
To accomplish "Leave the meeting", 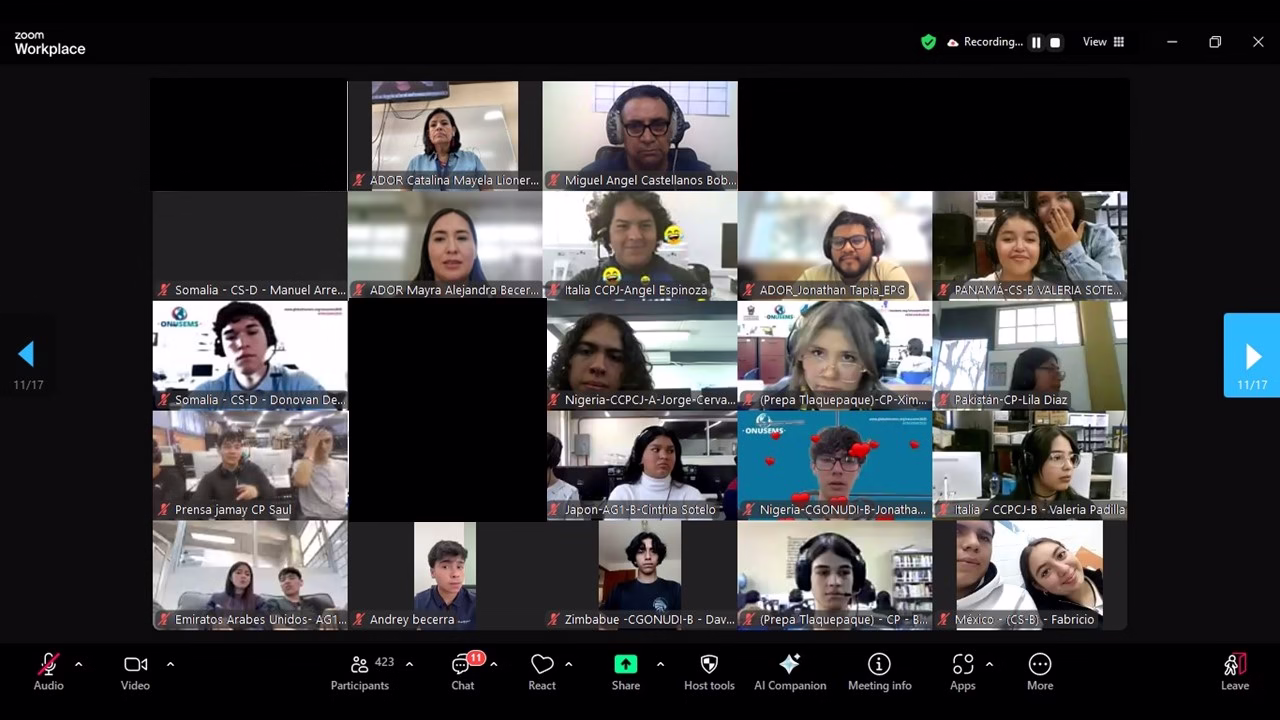I will pyautogui.click(x=1234, y=671).
